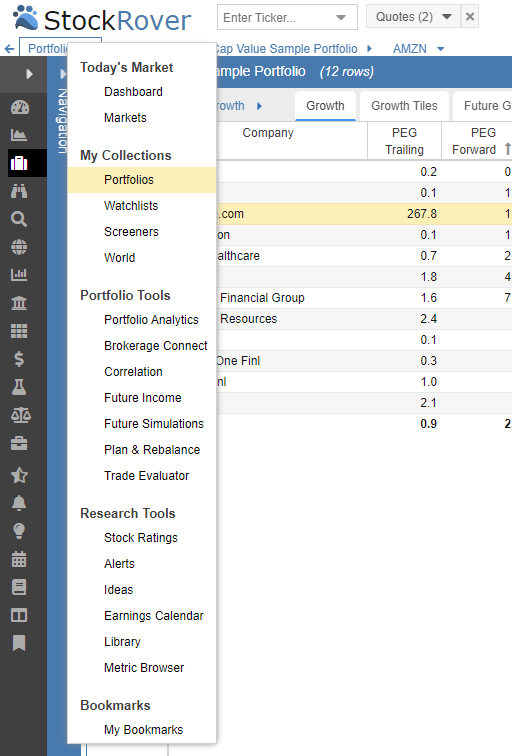Select Dashboard in navigation menu
The height and width of the screenshot is (756, 512).
[133, 92]
